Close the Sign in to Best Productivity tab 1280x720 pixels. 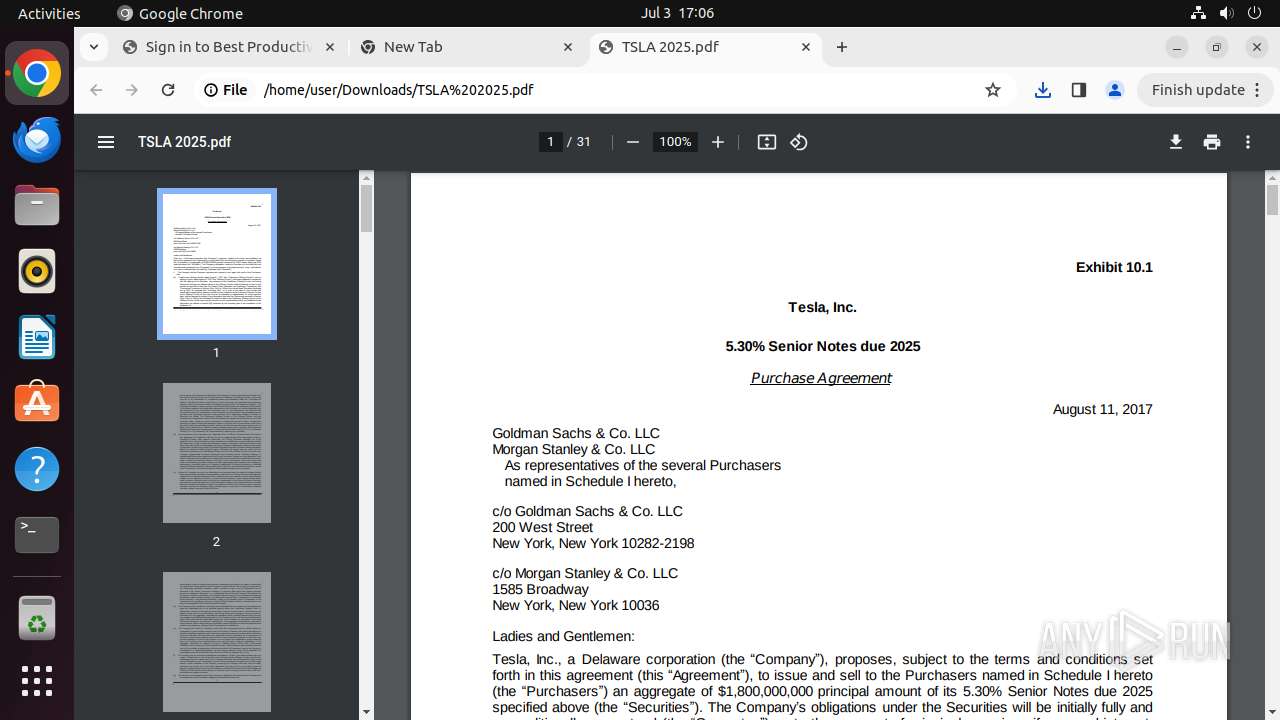point(330,47)
